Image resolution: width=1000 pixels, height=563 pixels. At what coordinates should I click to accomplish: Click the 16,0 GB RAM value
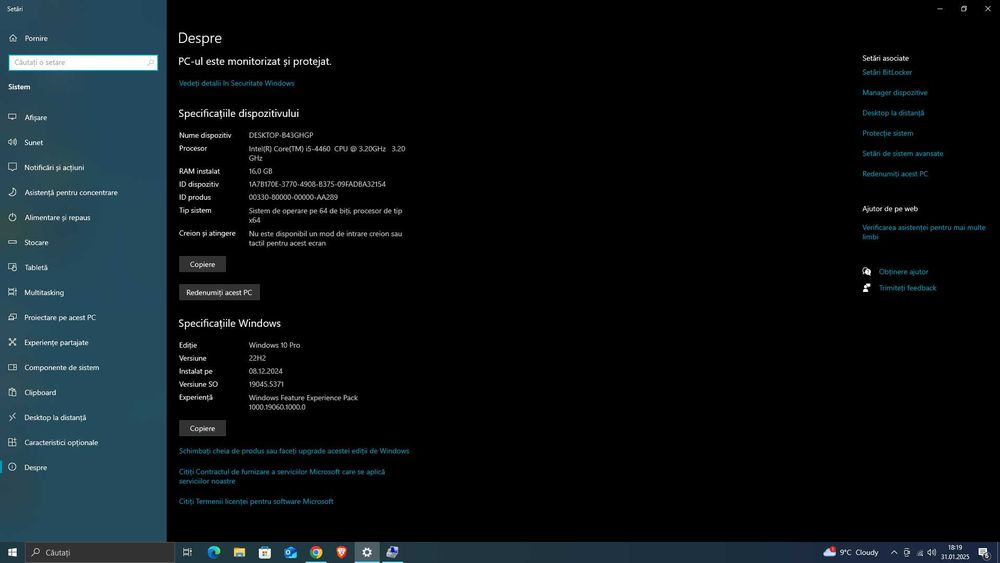pos(260,171)
